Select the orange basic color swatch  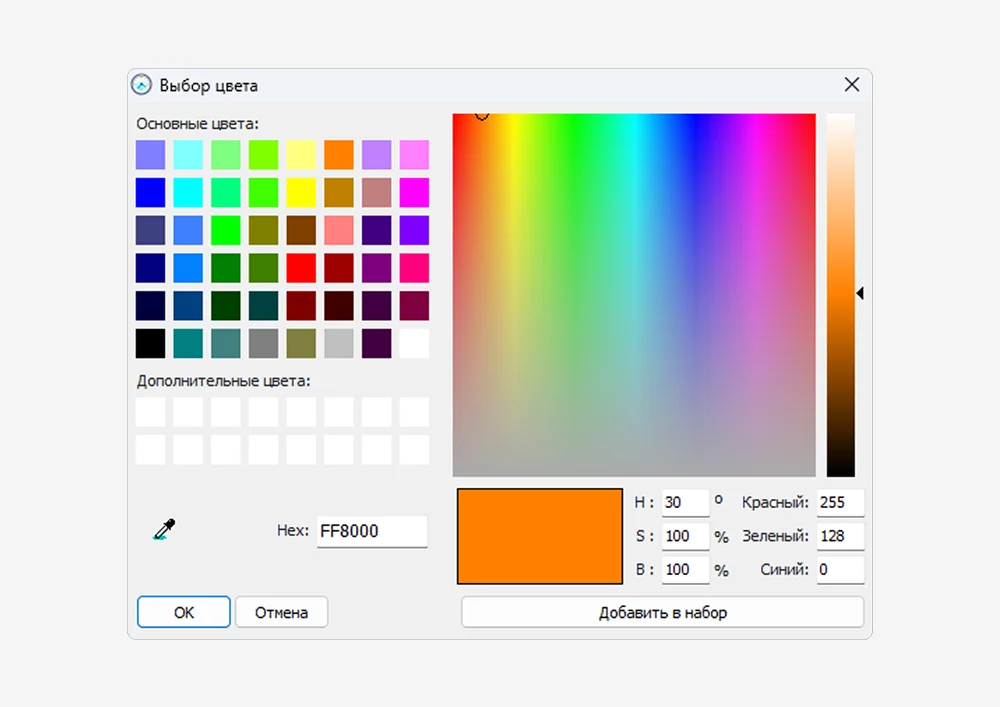338,155
